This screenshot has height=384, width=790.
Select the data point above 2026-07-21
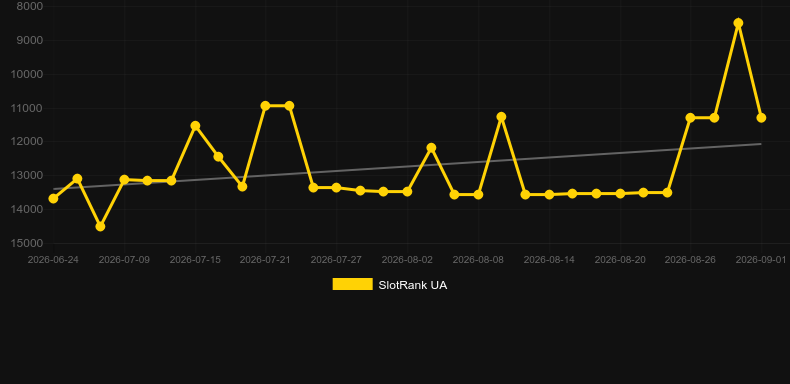[266, 106]
